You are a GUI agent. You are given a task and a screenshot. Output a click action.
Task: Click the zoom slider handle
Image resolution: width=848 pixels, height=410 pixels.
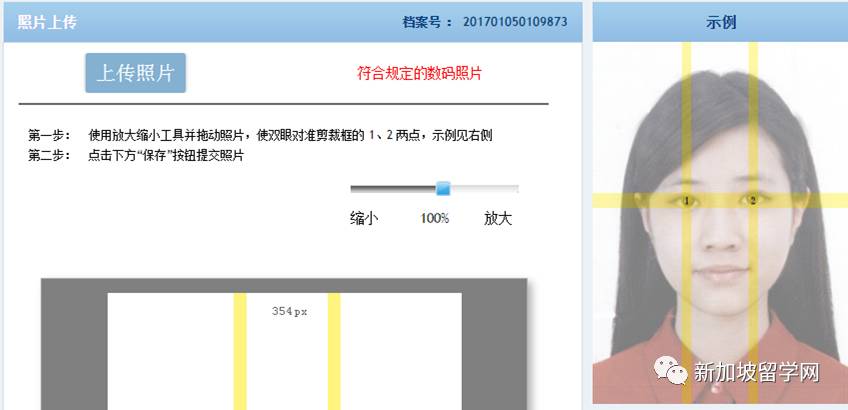point(443,188)
